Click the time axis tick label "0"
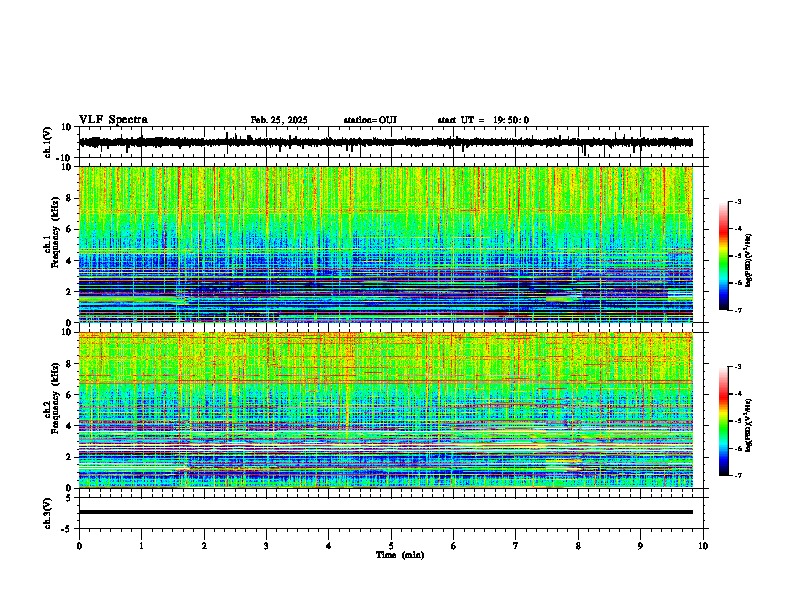 (x=79, y=546)
